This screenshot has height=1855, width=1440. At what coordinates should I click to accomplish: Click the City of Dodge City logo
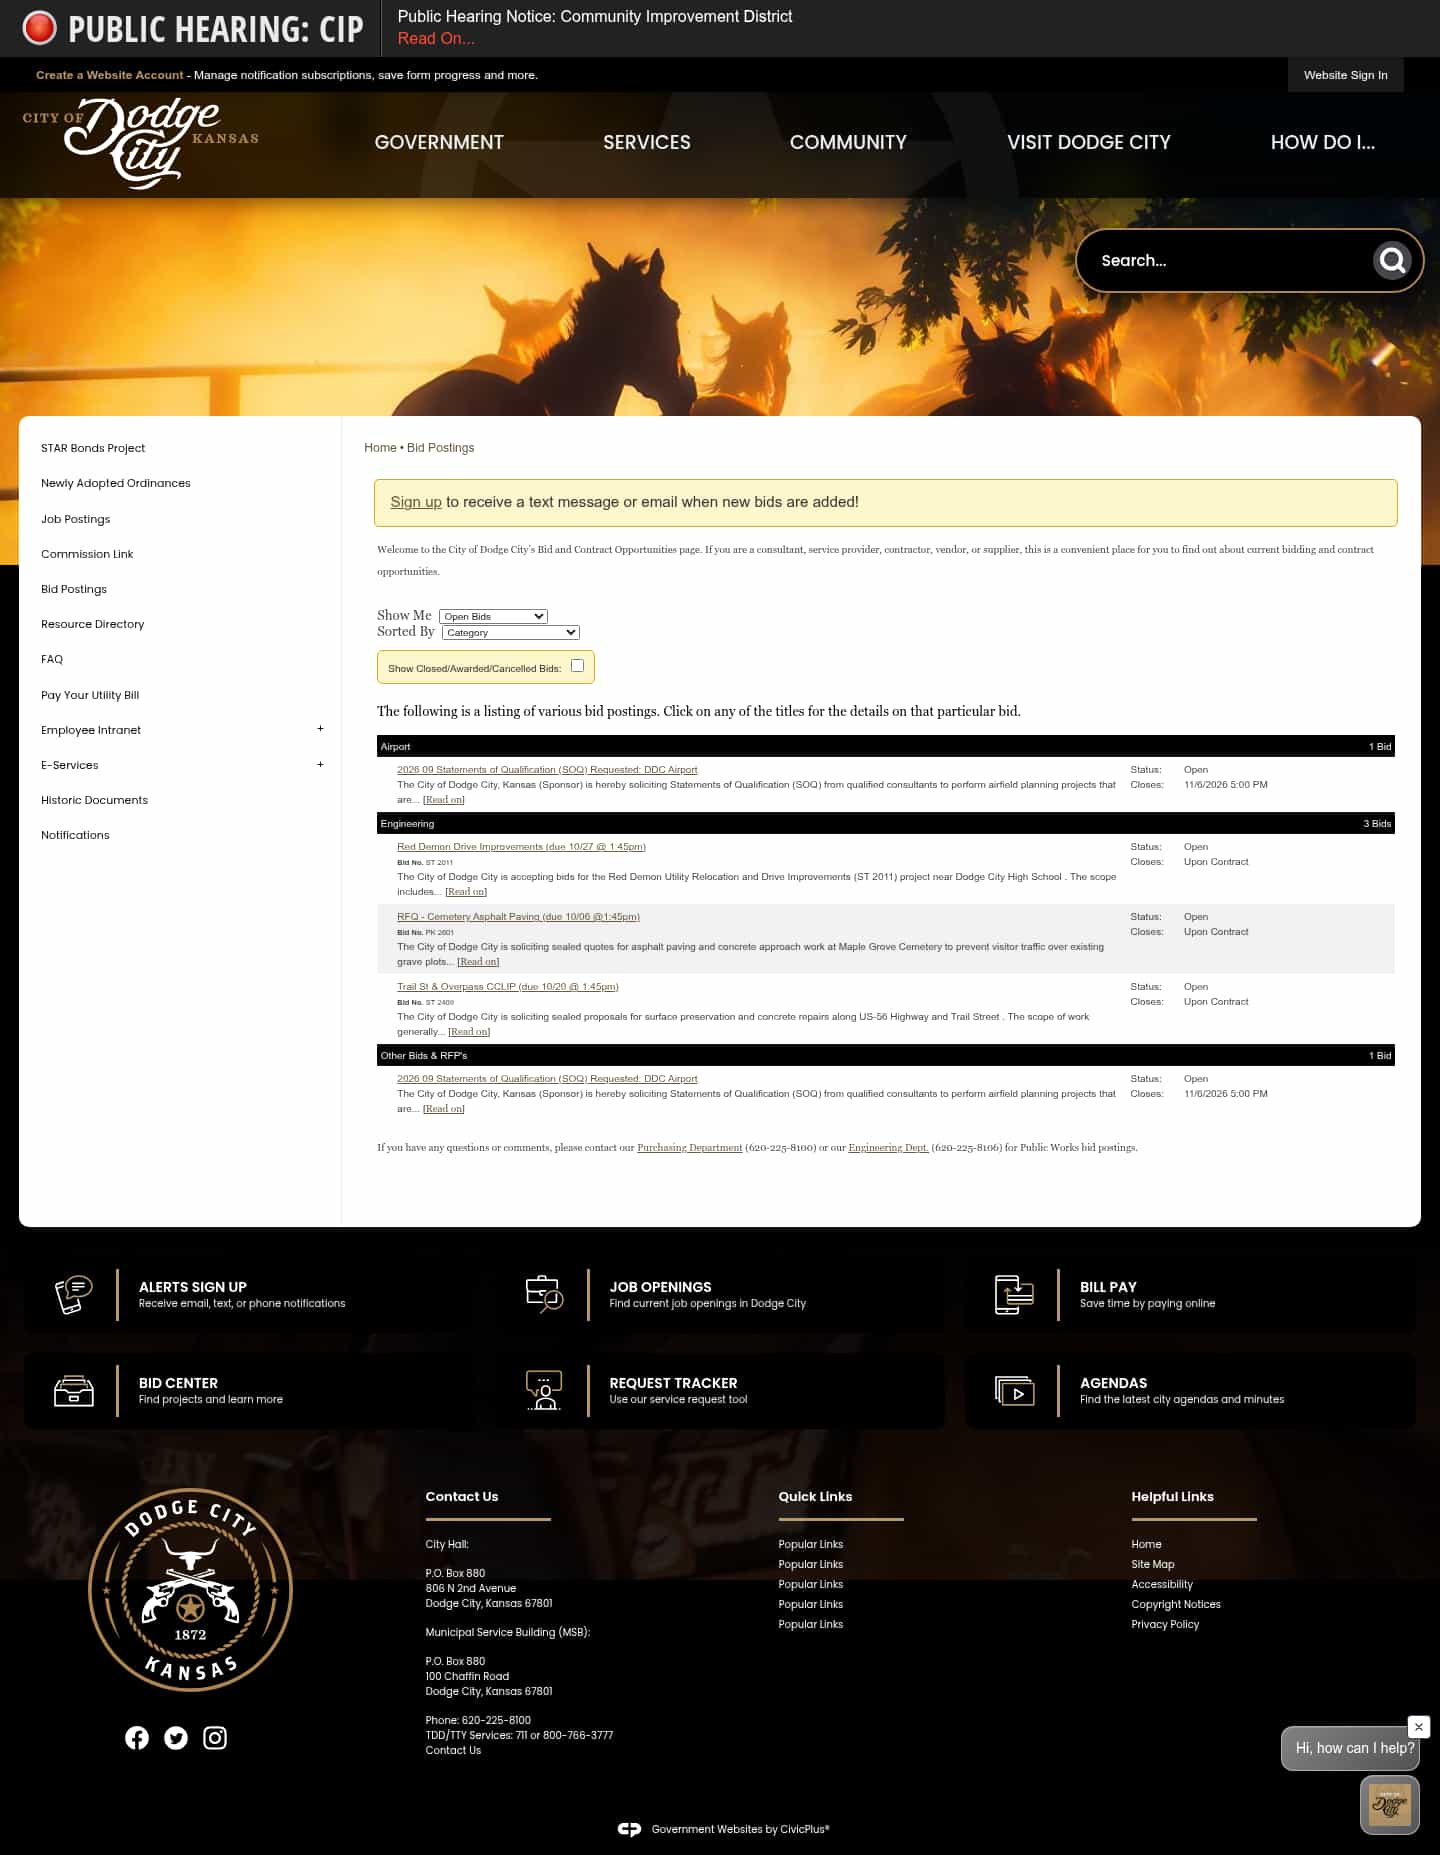coord(141,143)
